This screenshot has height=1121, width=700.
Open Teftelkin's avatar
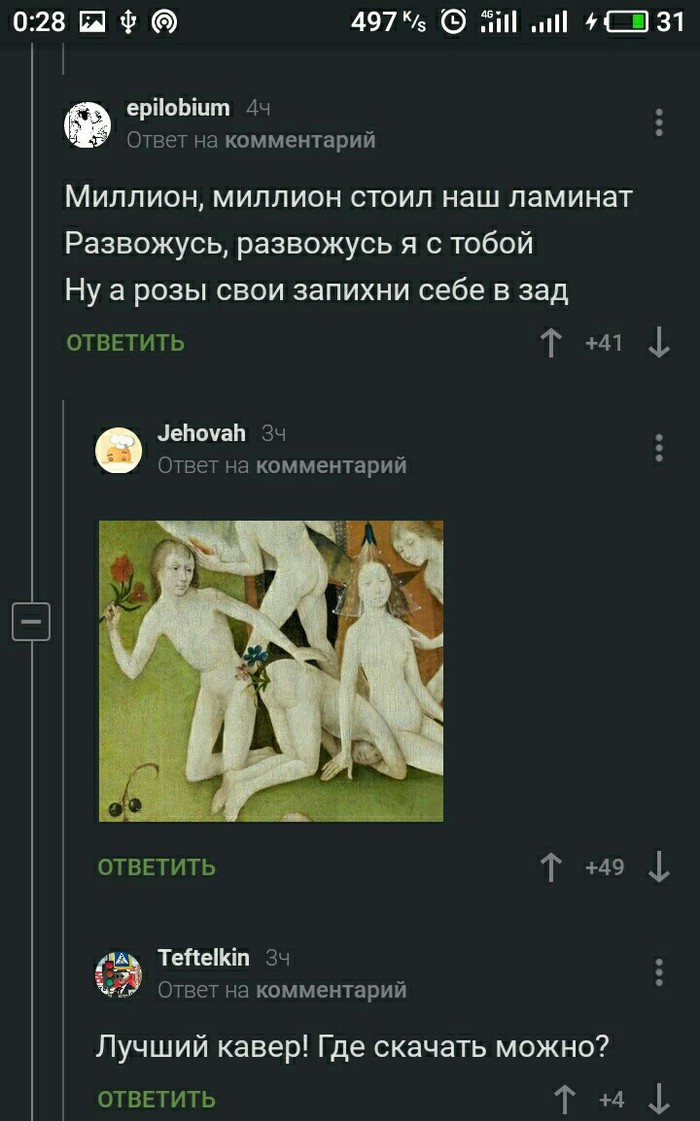(119, 974)
